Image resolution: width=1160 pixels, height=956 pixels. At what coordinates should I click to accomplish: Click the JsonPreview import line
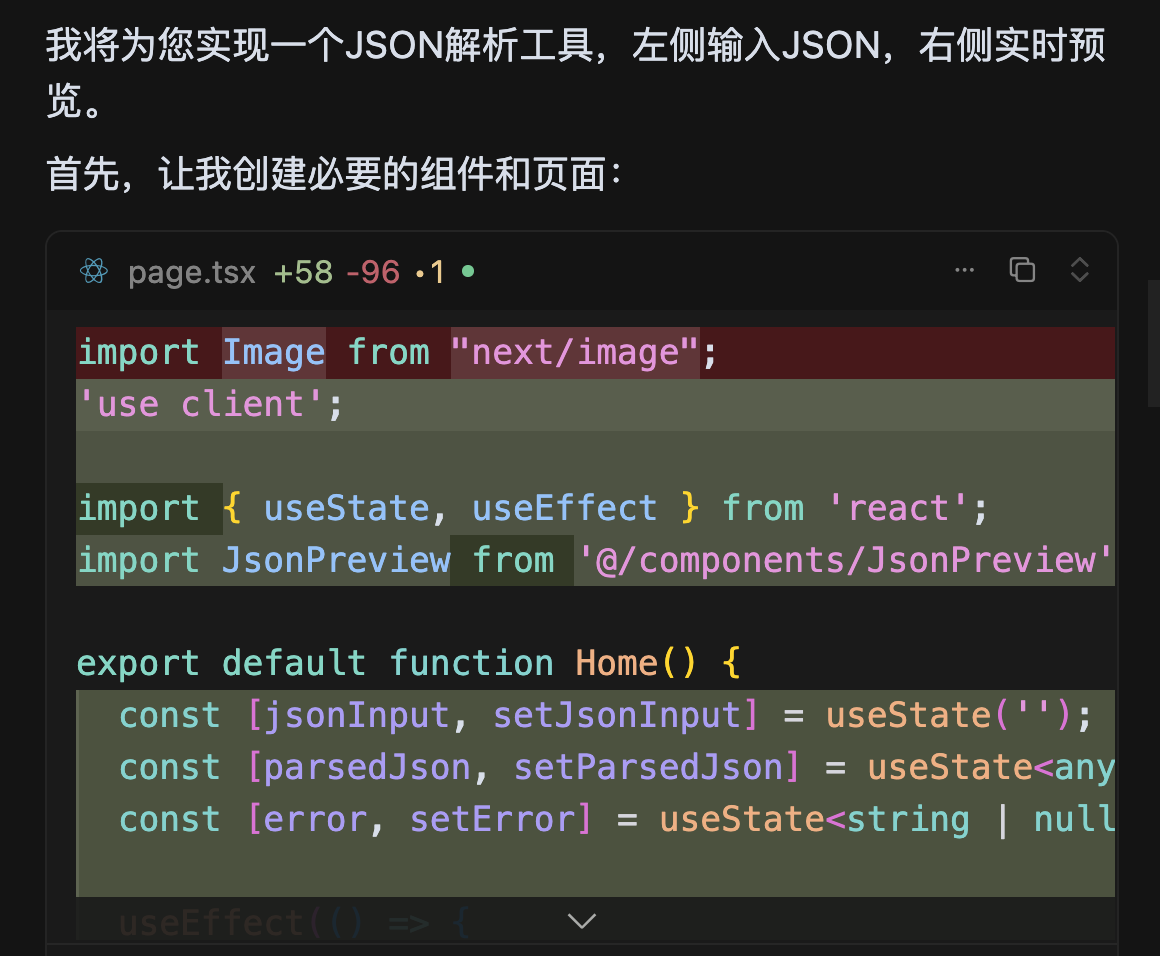point(595,561)
